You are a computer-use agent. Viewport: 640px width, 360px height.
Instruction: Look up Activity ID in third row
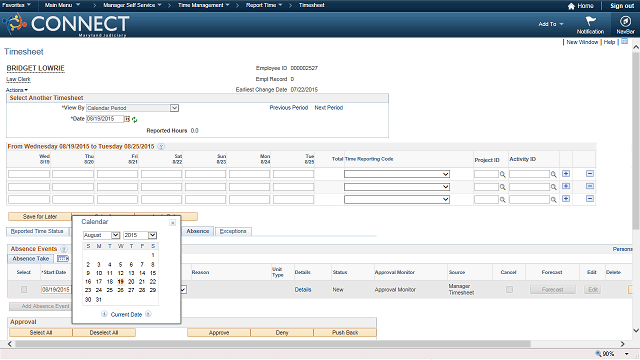[553, 200]
